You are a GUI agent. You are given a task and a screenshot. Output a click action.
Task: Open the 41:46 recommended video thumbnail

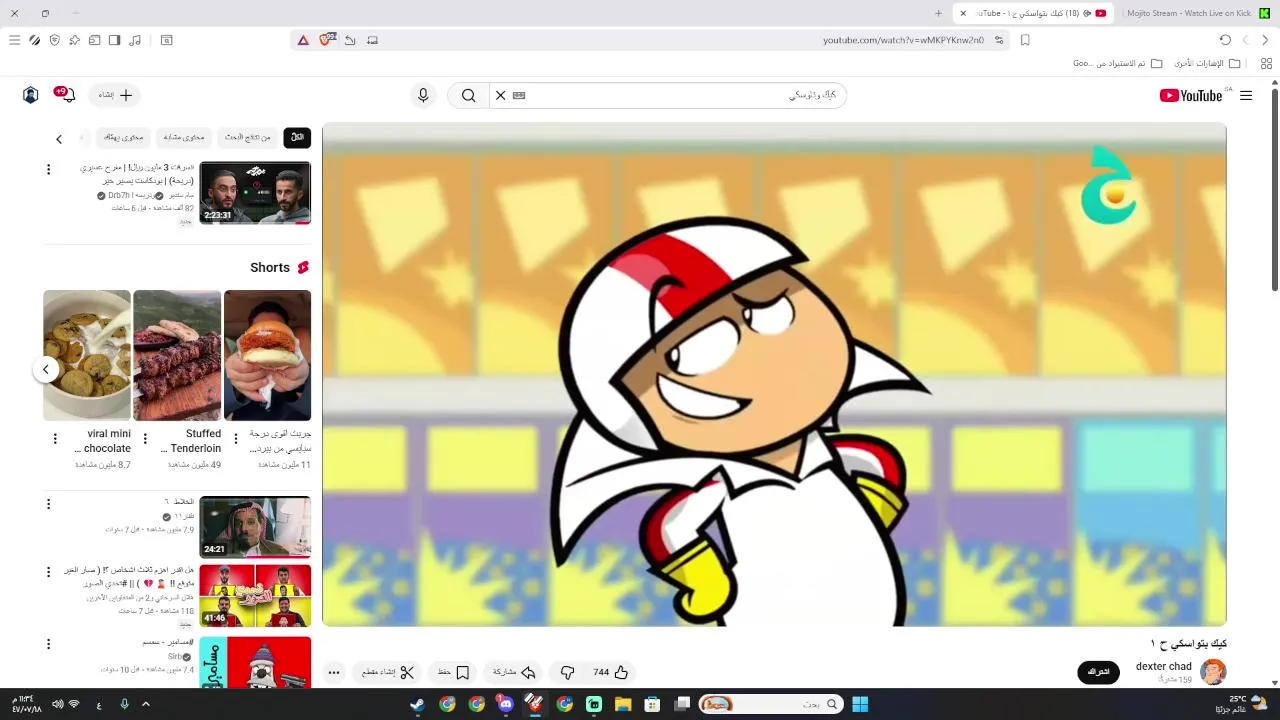[255, 595]
